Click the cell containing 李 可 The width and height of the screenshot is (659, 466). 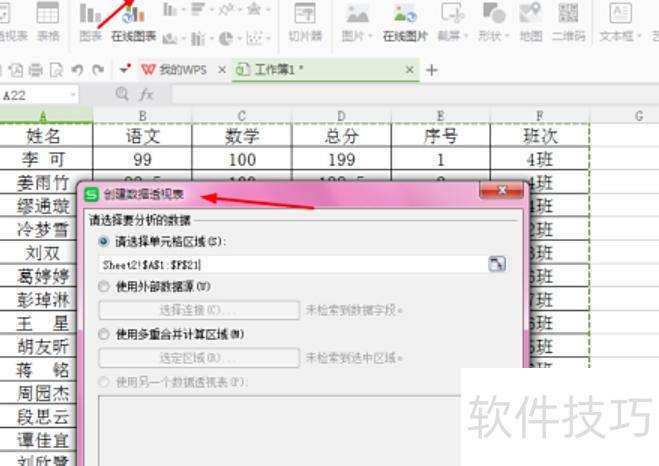click(x=43, y=159)
